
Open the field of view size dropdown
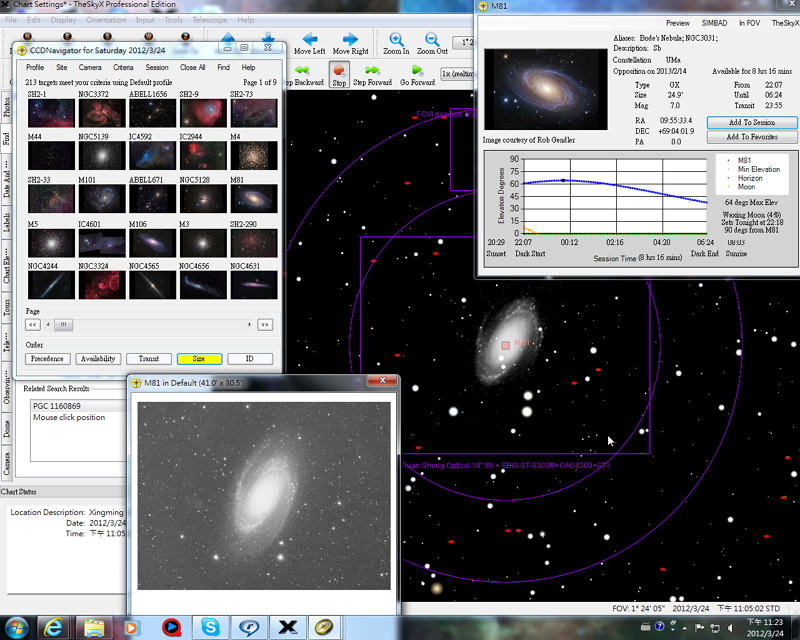(463, 43)
